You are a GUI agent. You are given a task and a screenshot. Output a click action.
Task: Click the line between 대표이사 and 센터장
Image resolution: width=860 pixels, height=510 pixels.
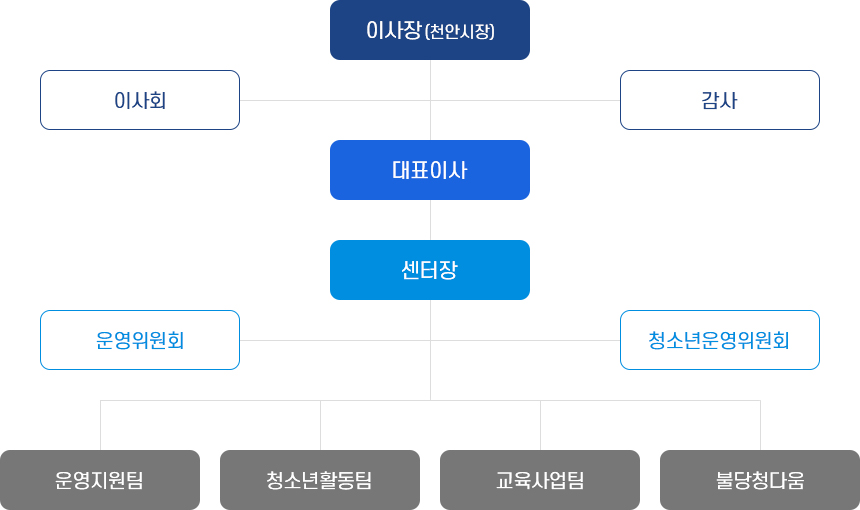click(x=431, y=220)
